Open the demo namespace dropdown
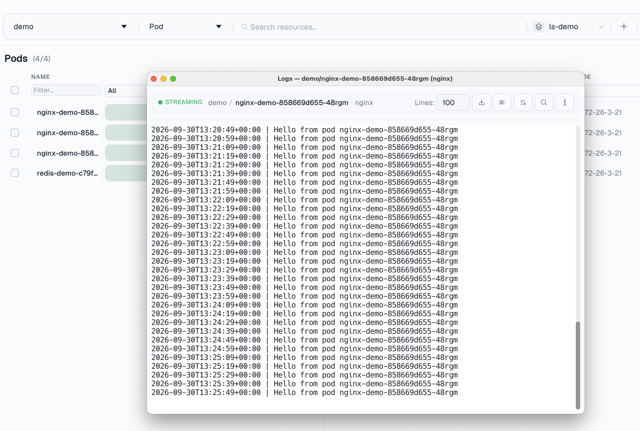Viewport: 640px width, 431px height. 70,27
